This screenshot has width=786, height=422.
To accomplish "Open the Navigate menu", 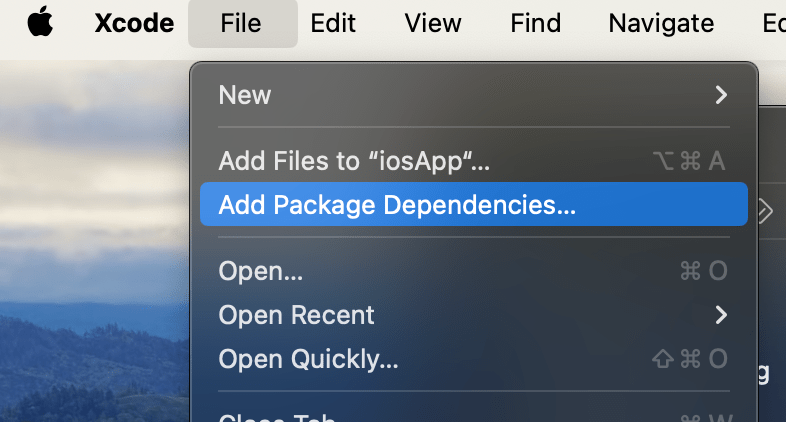I will 661,23.
